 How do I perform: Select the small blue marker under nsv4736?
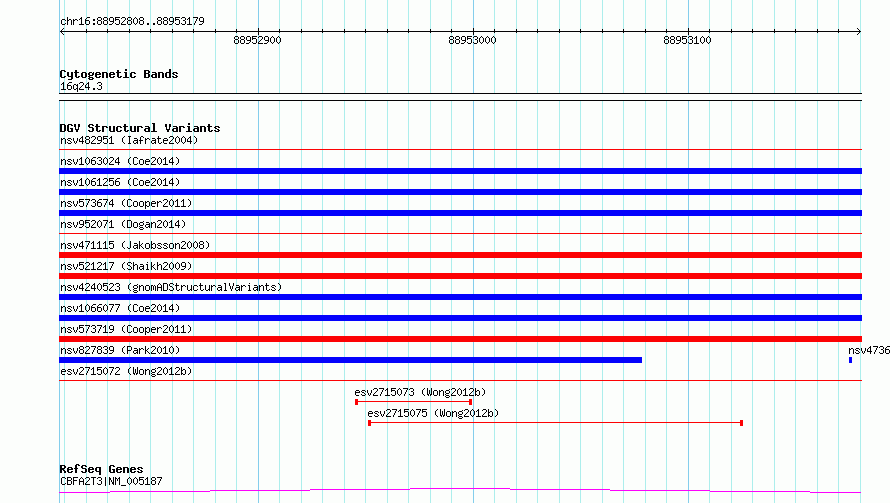coord(850,360)
